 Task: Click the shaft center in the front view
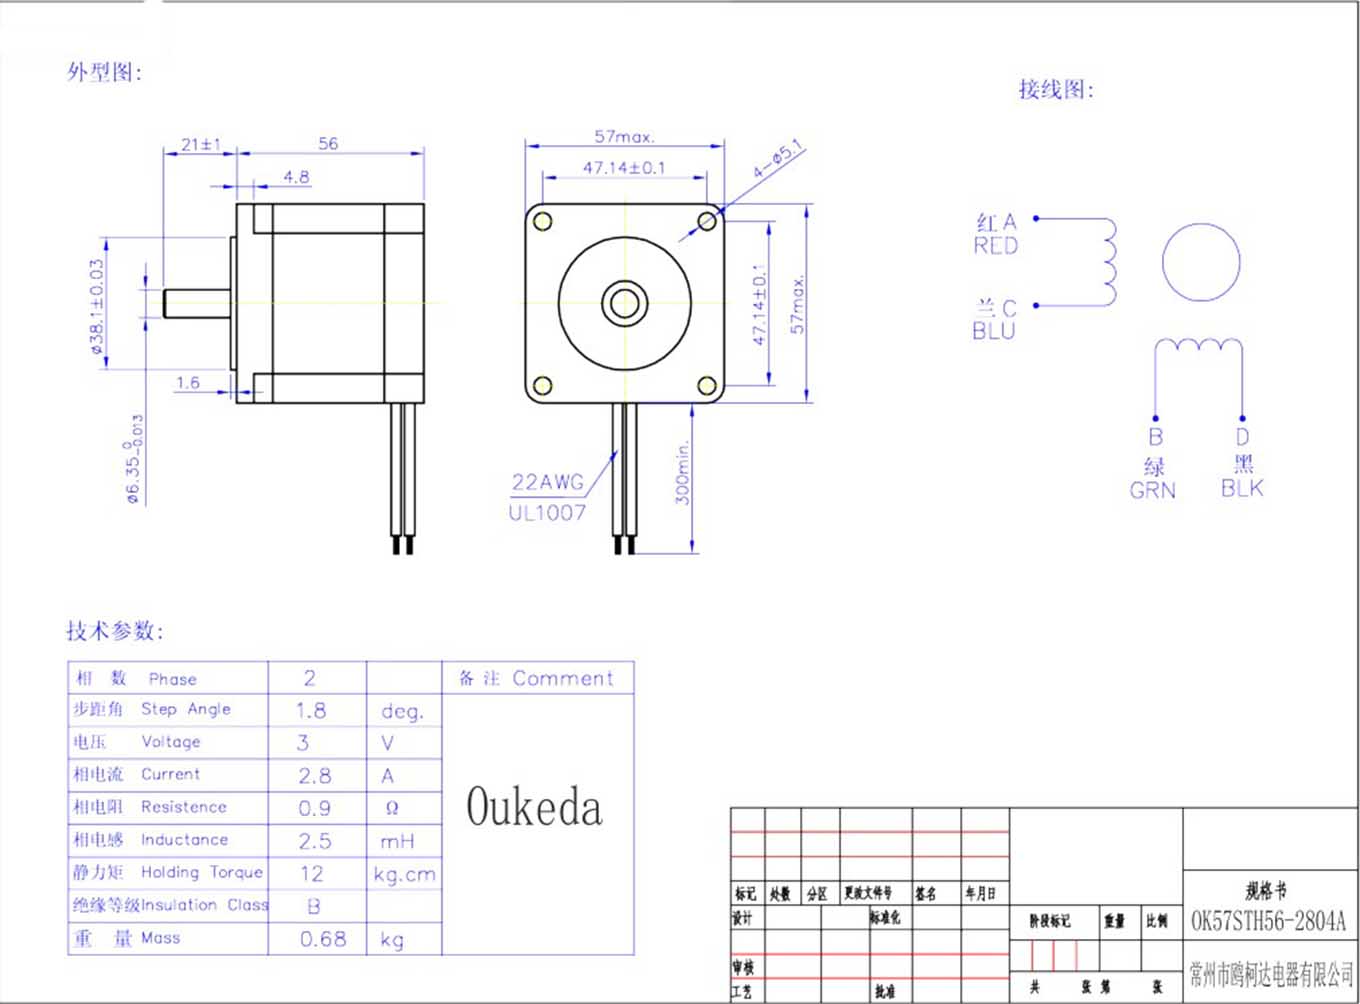(x=624, y=302)
